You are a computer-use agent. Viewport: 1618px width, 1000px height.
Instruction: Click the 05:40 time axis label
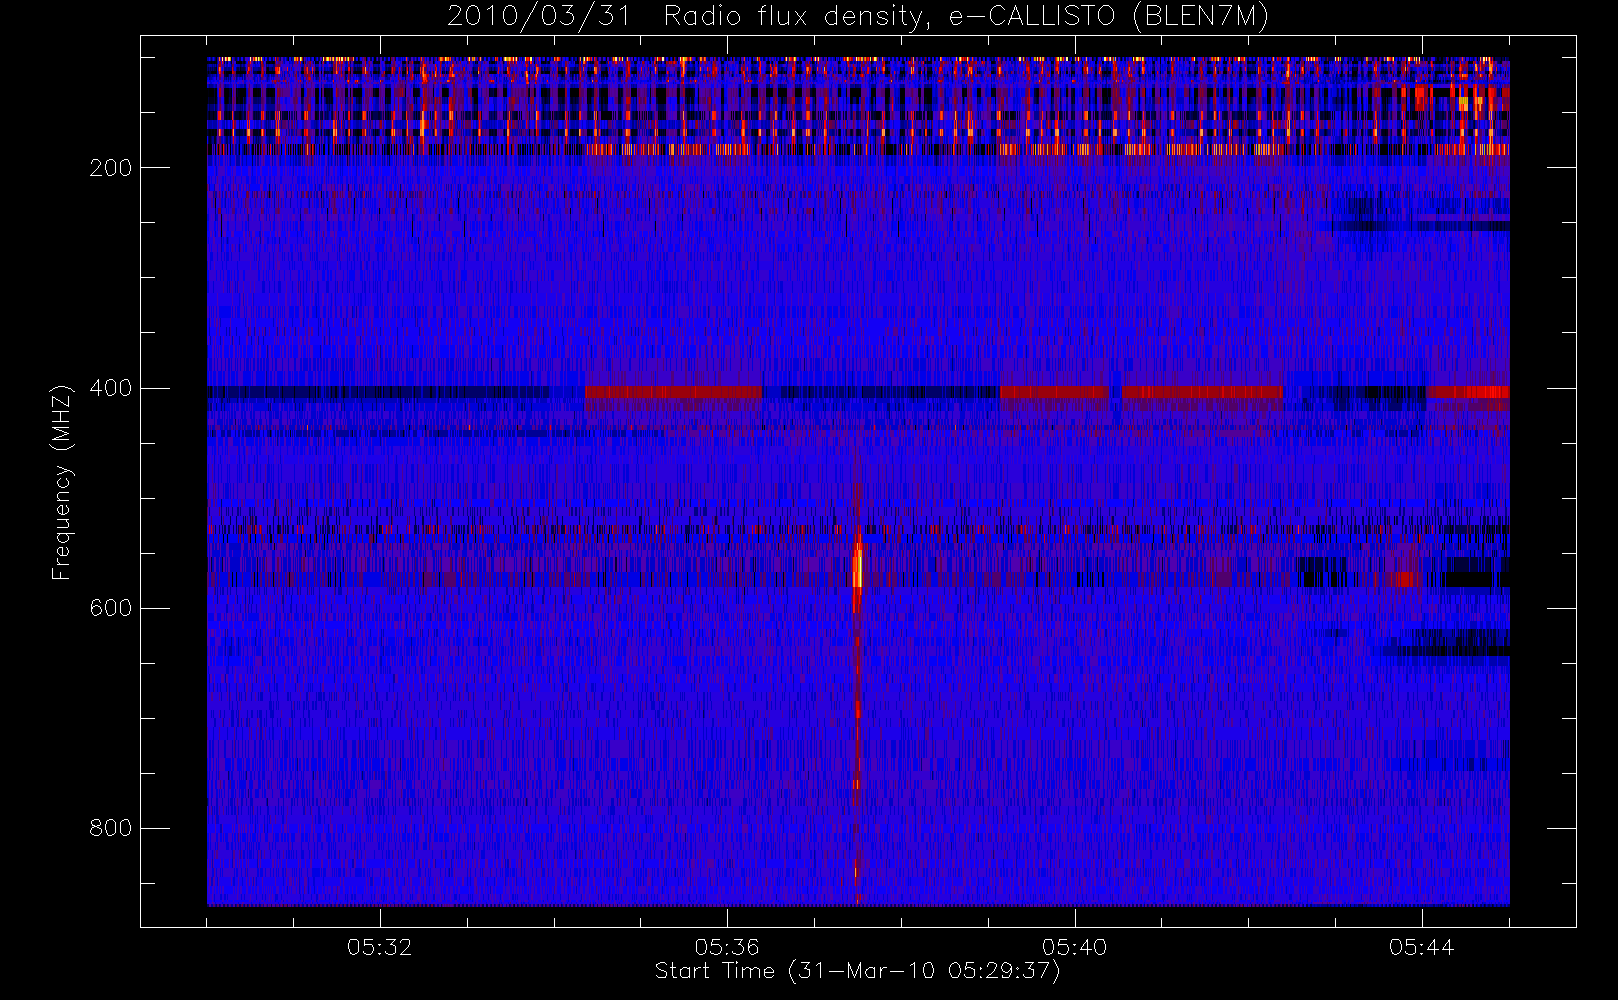tap(1075, 947)
